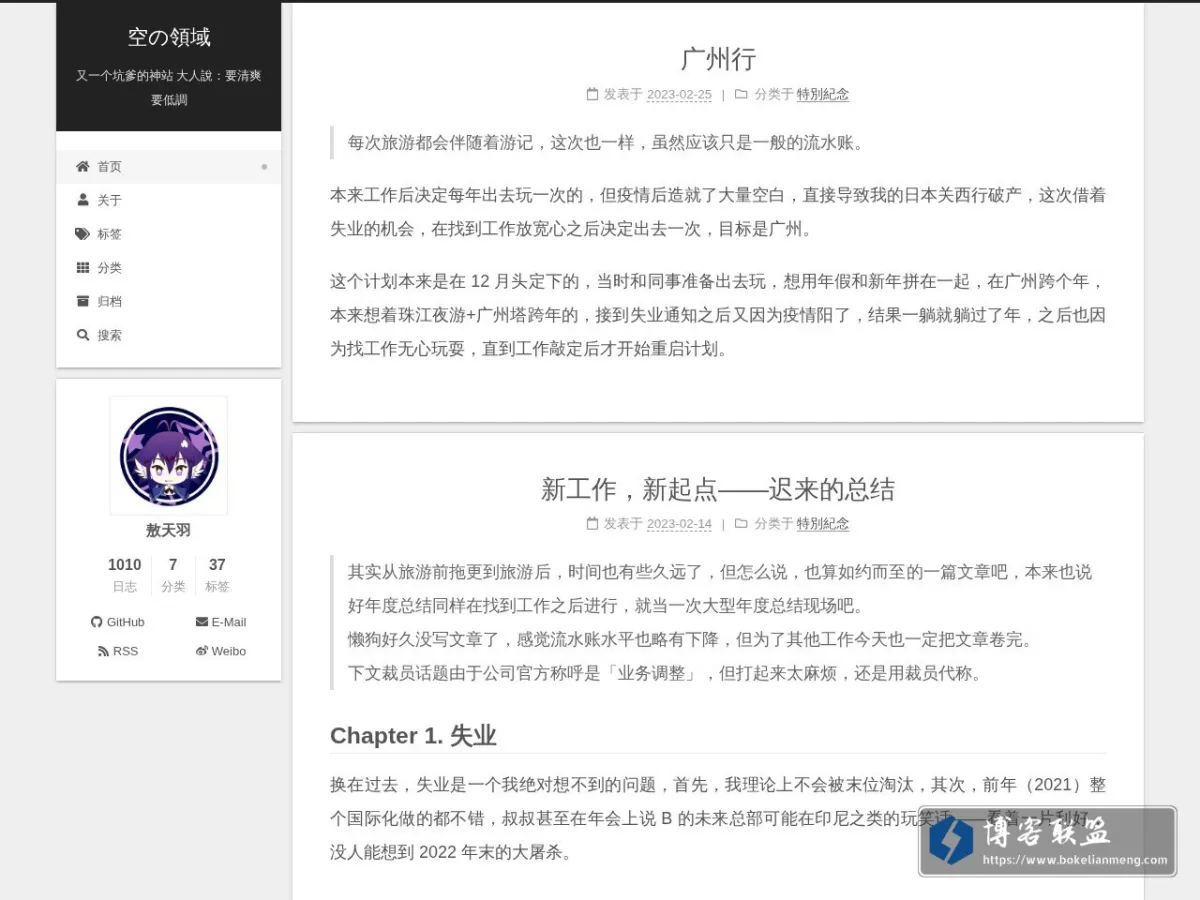Open the 标签 menu item
Viewport: 1200px width, 900px height.
(168, 234)
